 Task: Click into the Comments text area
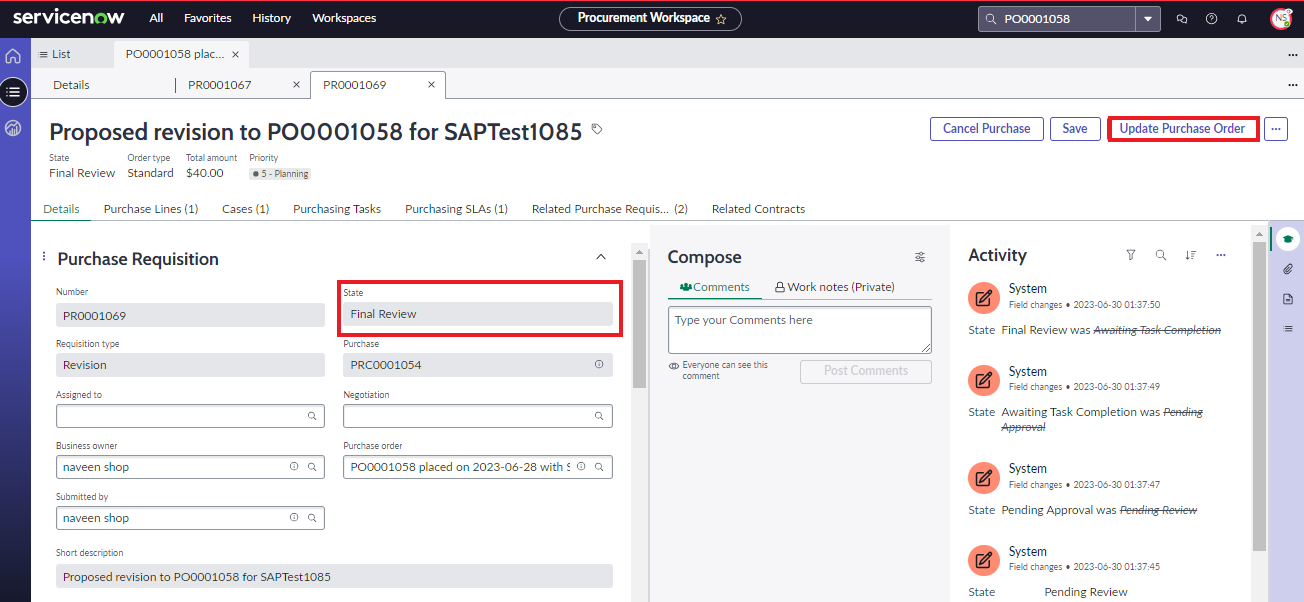click(800, 330)
